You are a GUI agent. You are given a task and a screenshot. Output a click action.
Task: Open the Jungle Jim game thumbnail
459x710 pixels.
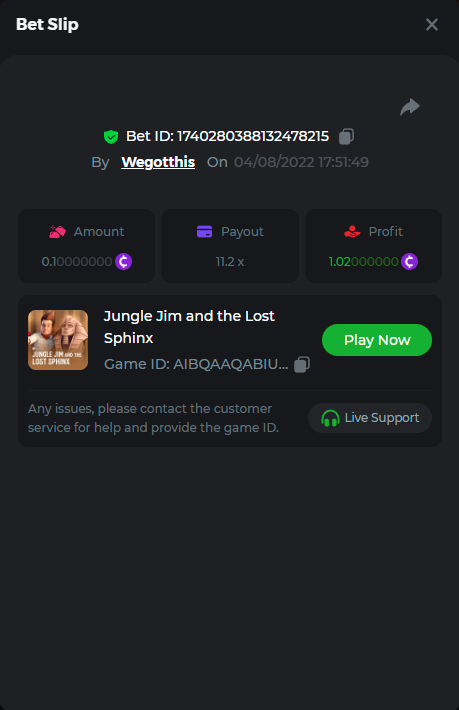(58, 340)
